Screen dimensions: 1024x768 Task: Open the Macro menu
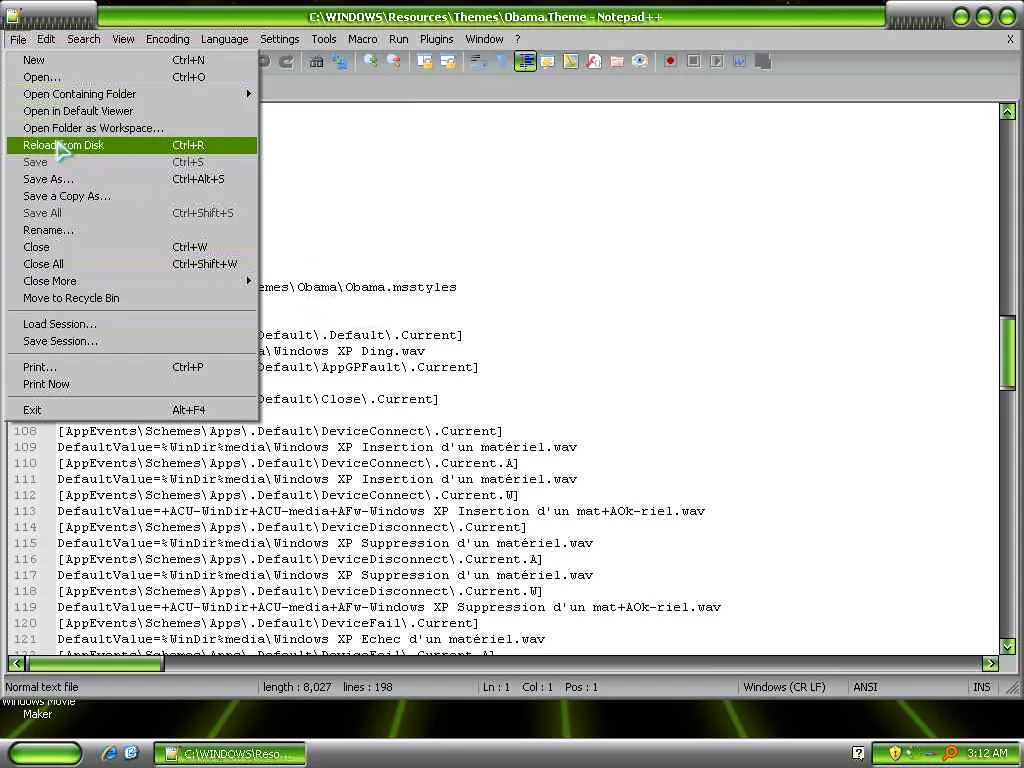tap(362, 39)
